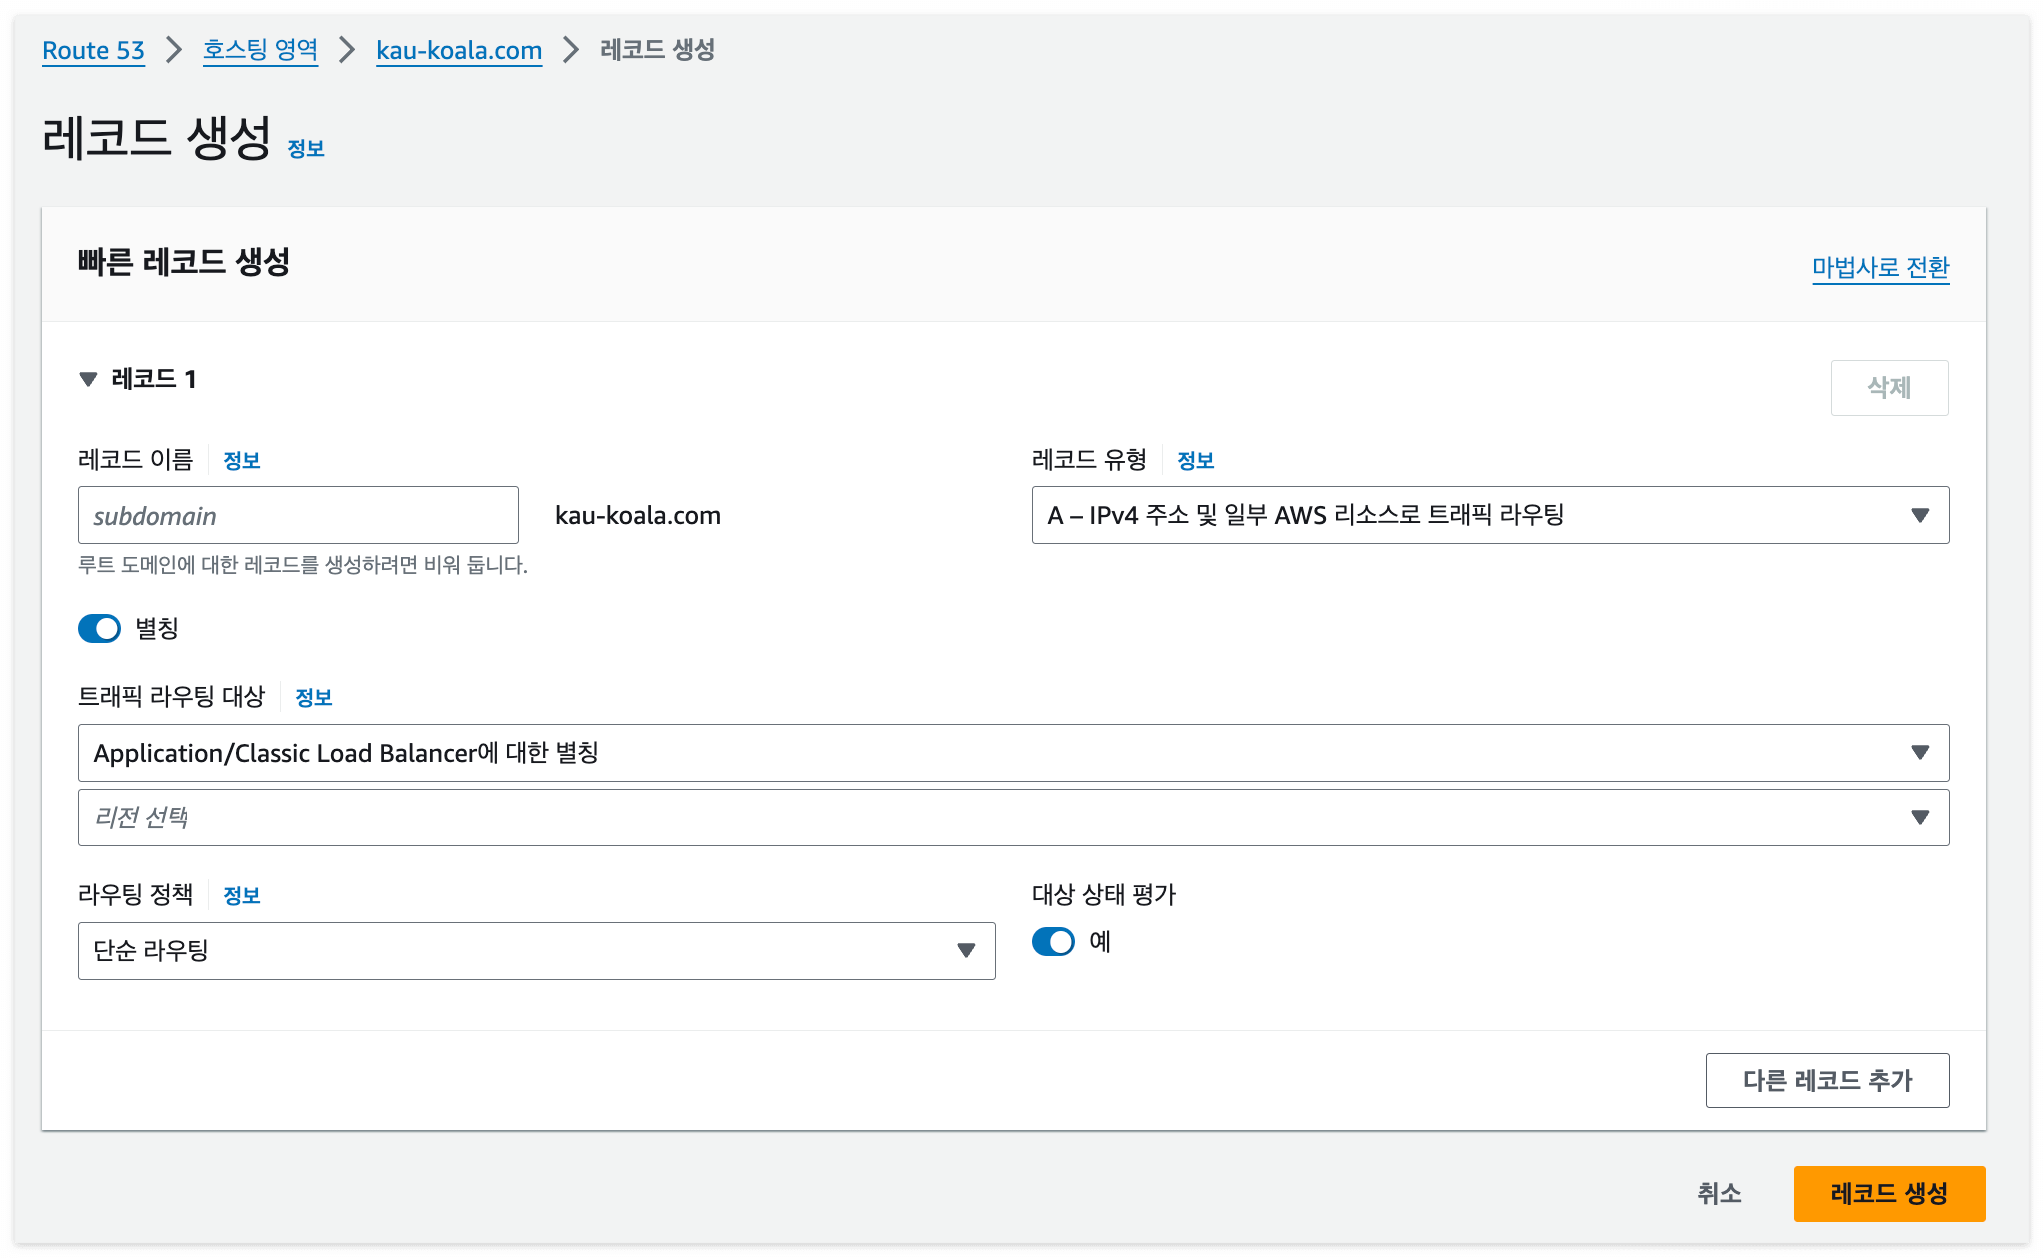
Task: Open the 단순 라우팅 policy dropdown
Action: 536,951
